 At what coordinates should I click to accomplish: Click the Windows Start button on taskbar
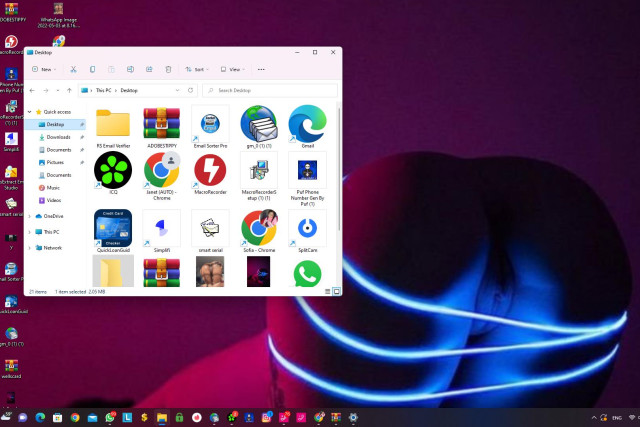(9, 416)
